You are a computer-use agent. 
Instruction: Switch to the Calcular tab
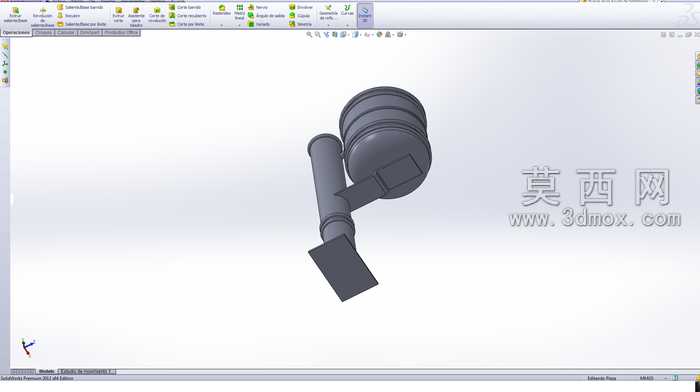coord(66,33)
